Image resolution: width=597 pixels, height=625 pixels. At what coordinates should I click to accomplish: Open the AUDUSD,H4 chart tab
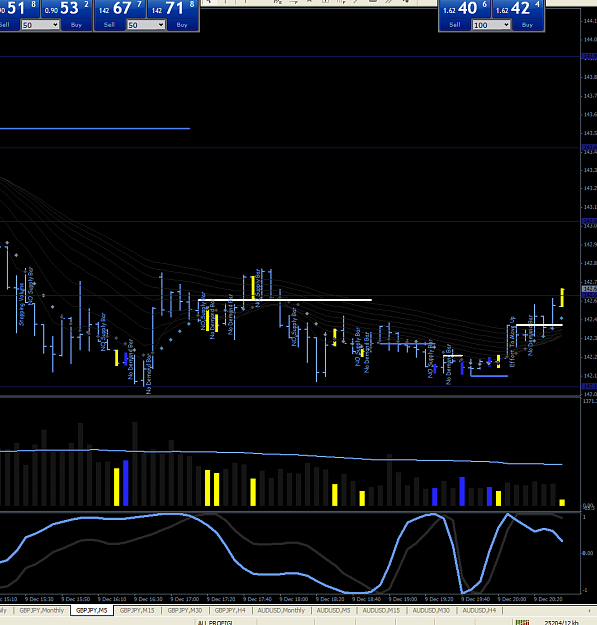pos(479,610)
